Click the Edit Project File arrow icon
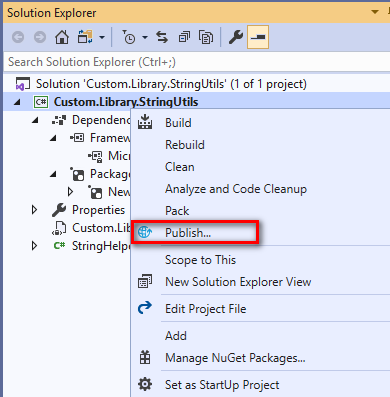390x397 pixels. click(145, 308)
